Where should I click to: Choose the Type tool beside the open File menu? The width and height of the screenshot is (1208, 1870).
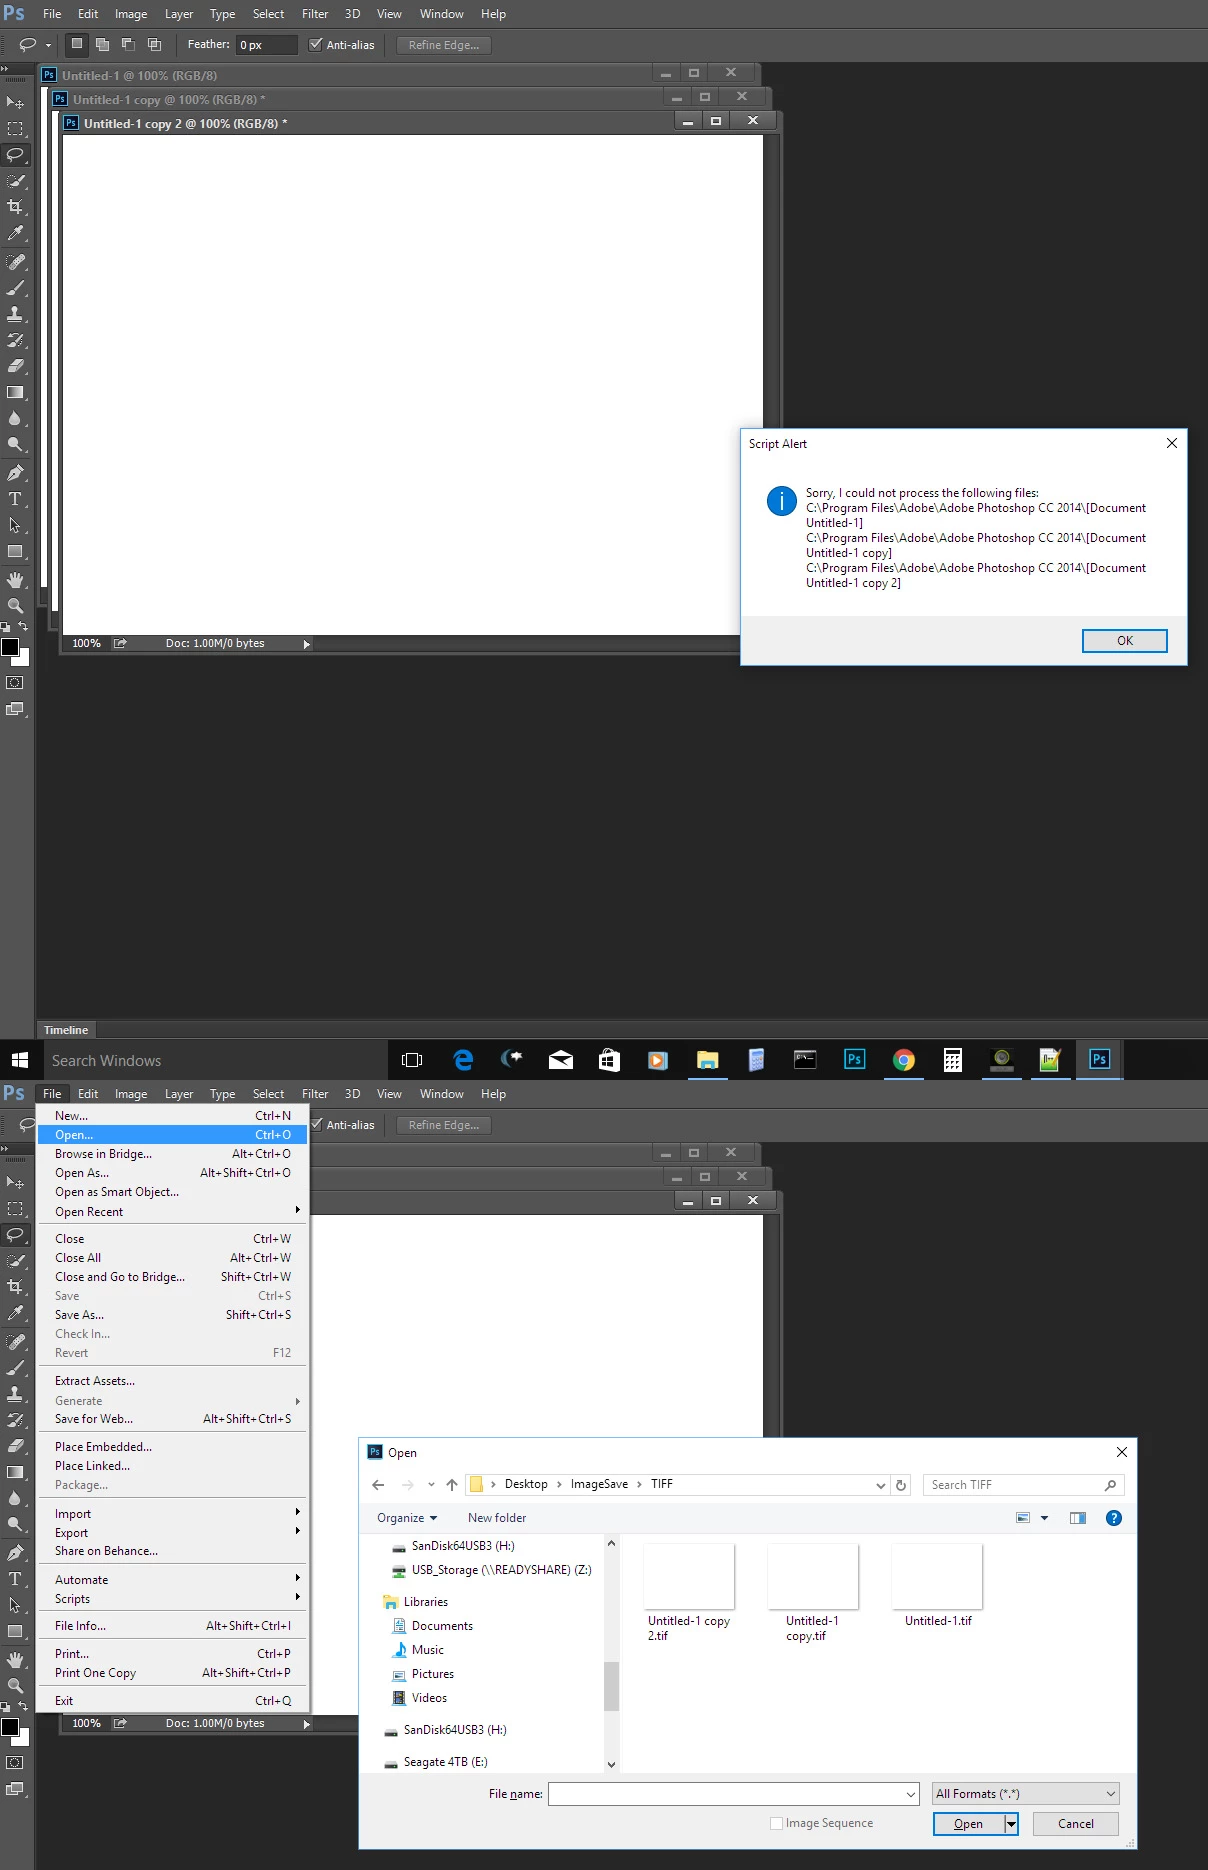15,1579
